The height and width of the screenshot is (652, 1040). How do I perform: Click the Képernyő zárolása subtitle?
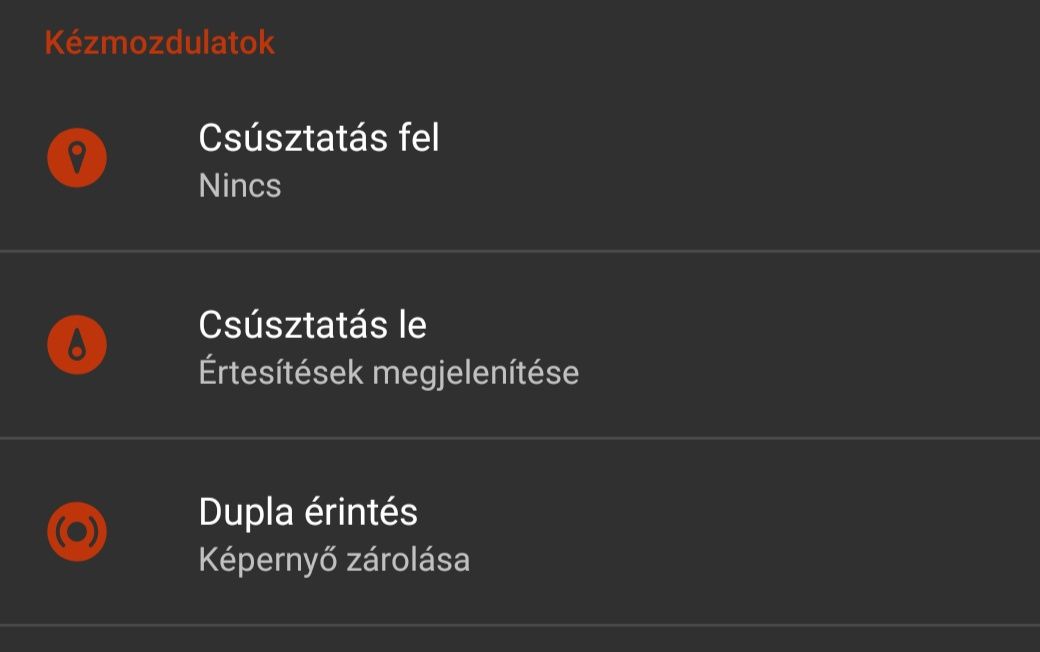[x=334, y=560]
